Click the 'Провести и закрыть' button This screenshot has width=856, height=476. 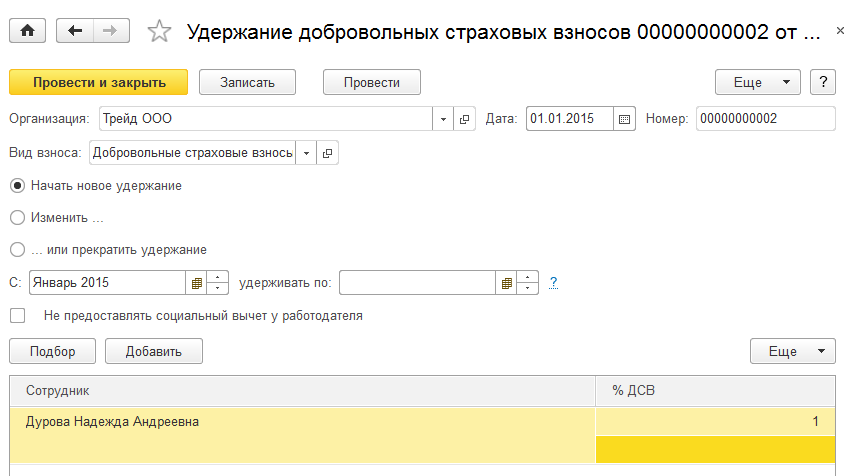(98, 82)
